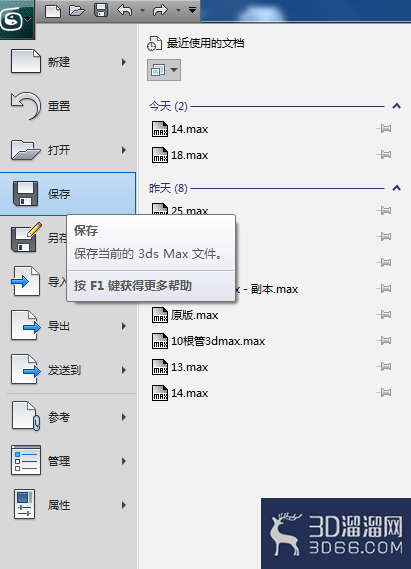
Task: Click the Redo arrow in quick access toolbar
Action: point(160,10)
